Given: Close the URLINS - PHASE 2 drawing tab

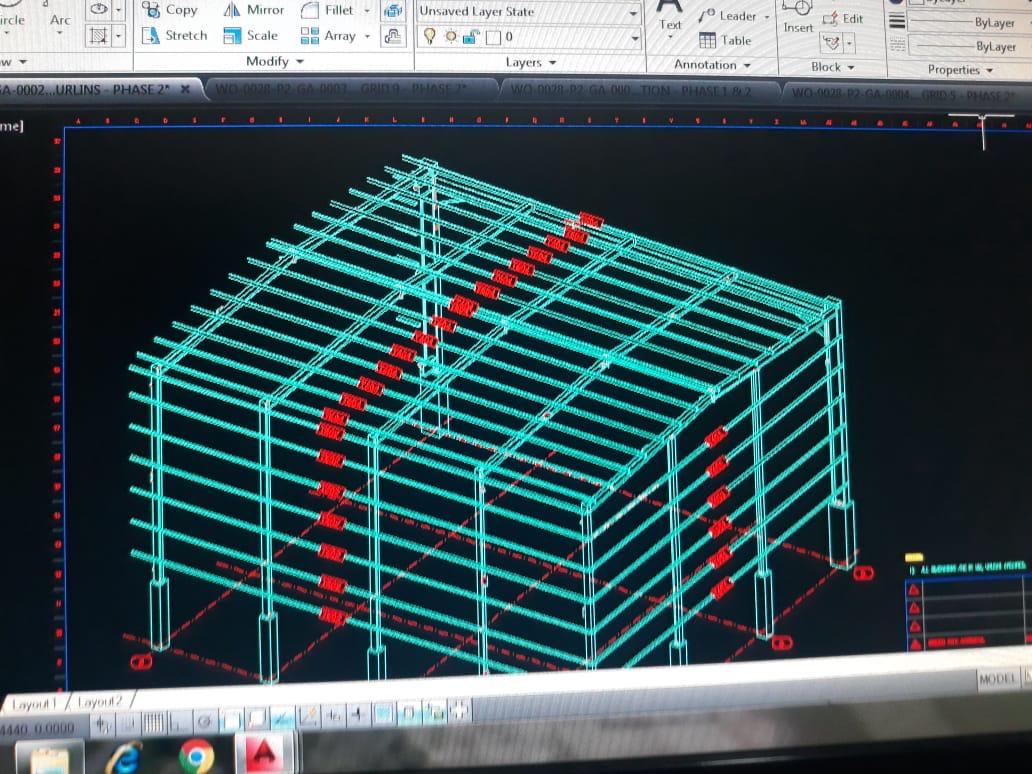Looking at the screenshot, I should point(186,89).
